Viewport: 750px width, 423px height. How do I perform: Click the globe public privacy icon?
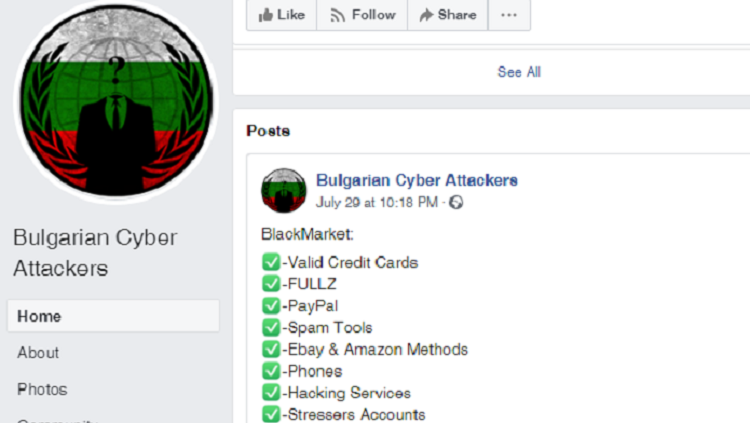(x=456, y=202)
